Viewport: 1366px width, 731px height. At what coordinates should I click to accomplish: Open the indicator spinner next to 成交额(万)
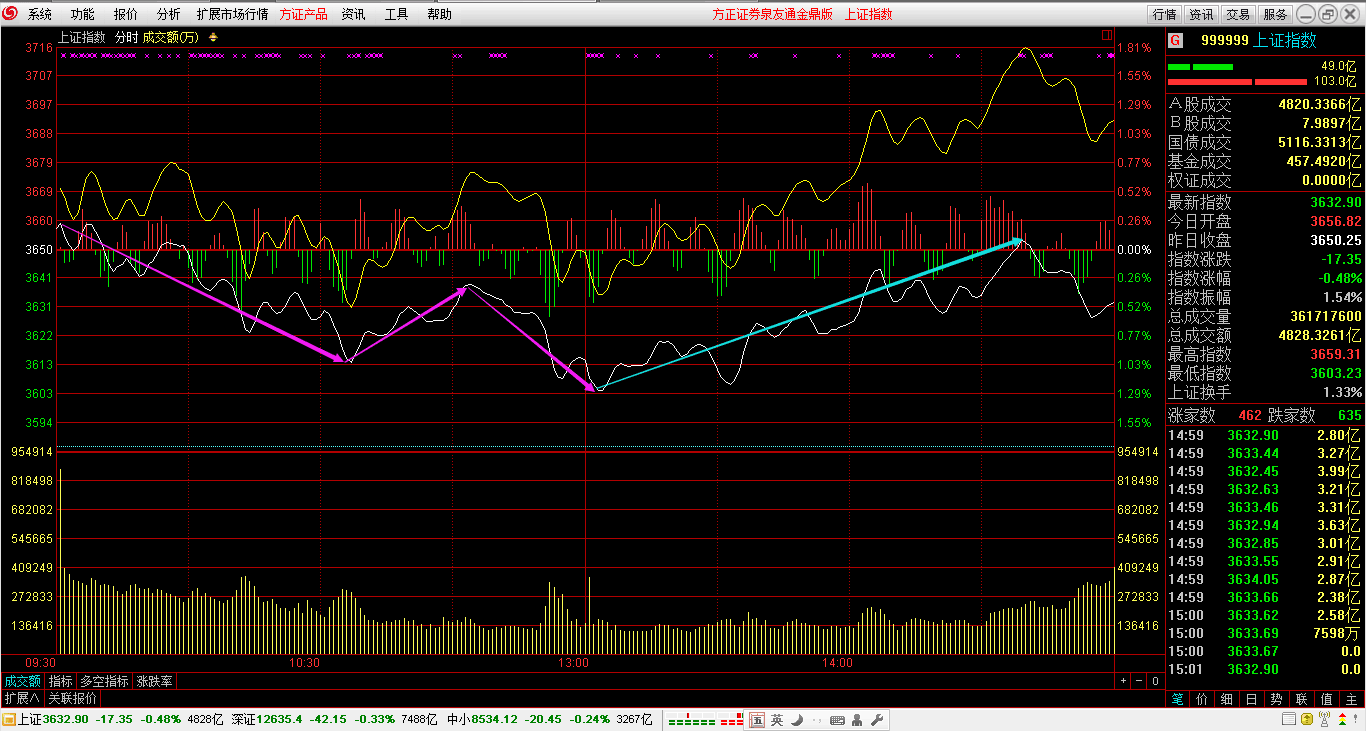(213, 37)
